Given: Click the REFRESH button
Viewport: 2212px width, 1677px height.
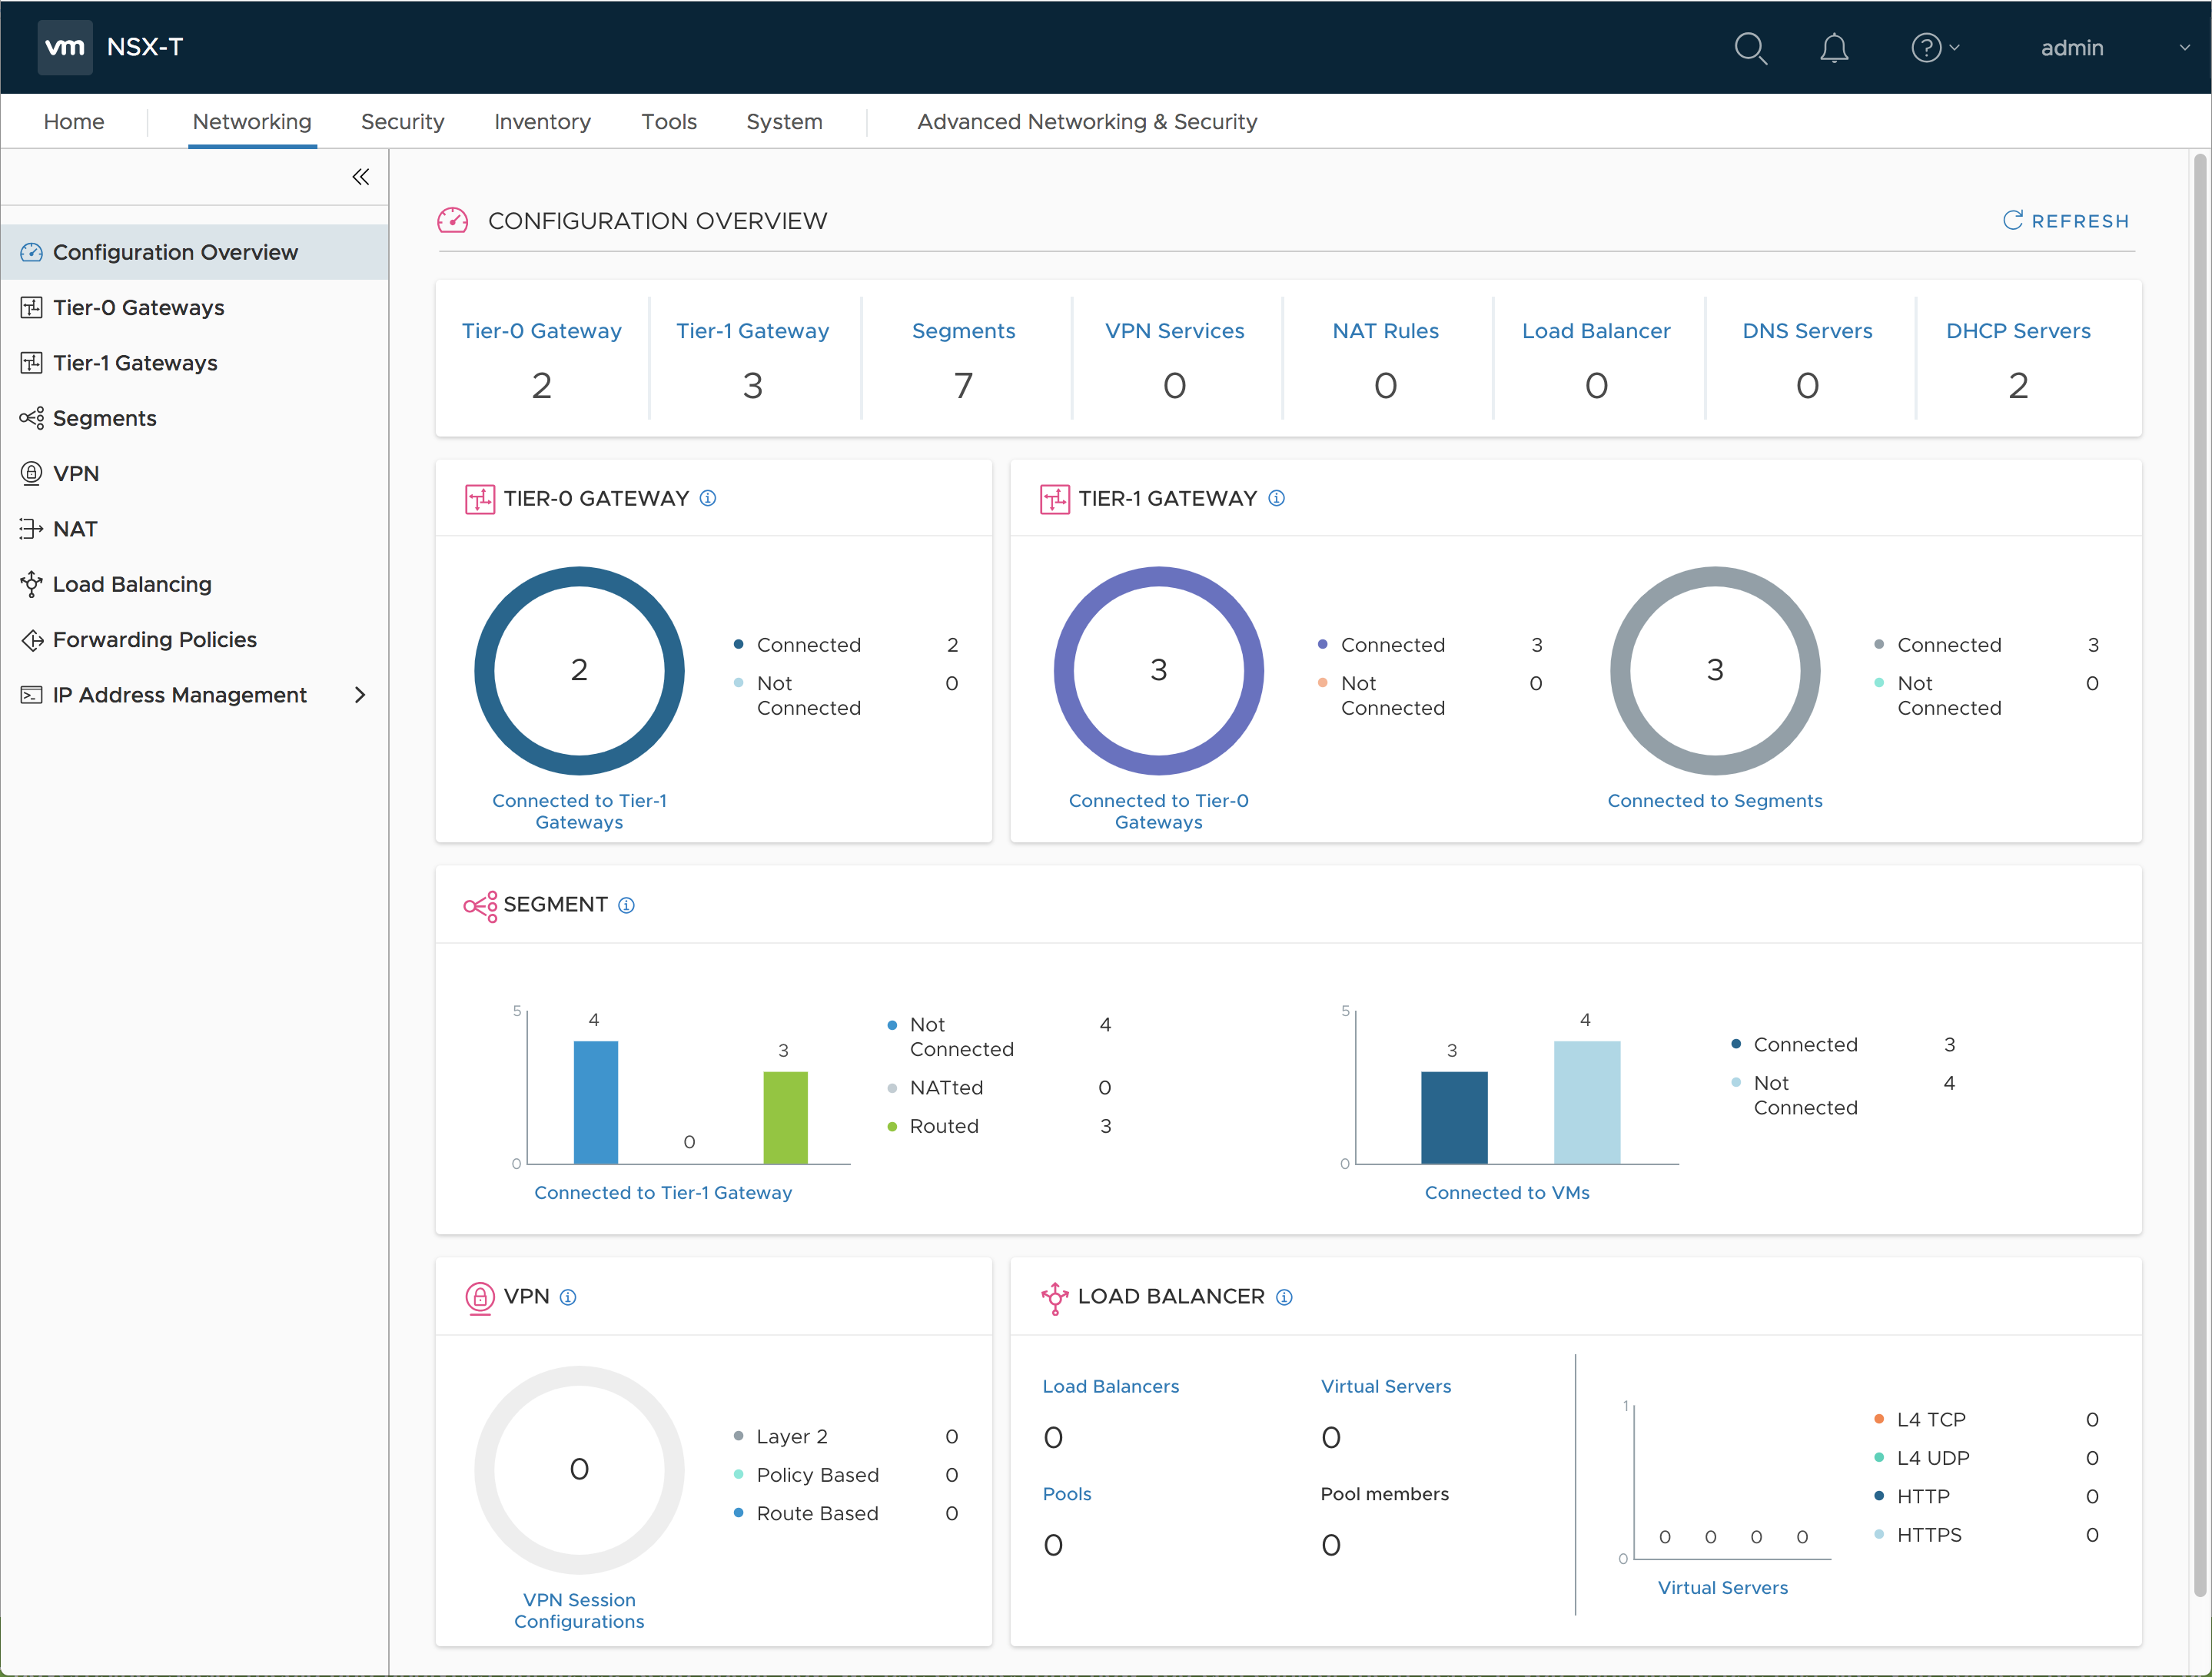Looking at the screenshot, I should click(2066, 221).
